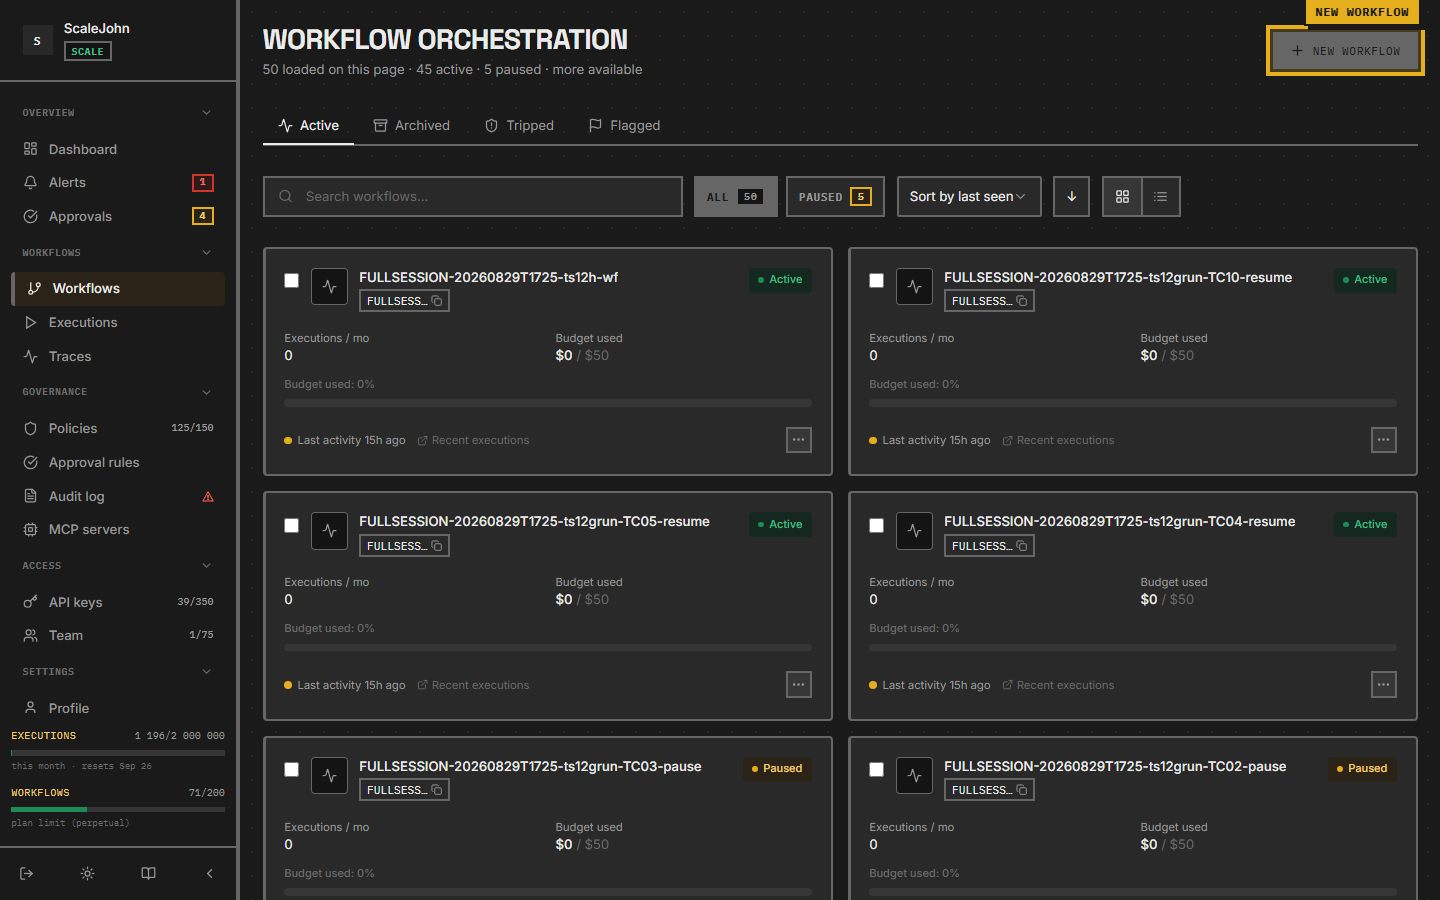Click budget progress bar on ts12h-wf card

548,403
